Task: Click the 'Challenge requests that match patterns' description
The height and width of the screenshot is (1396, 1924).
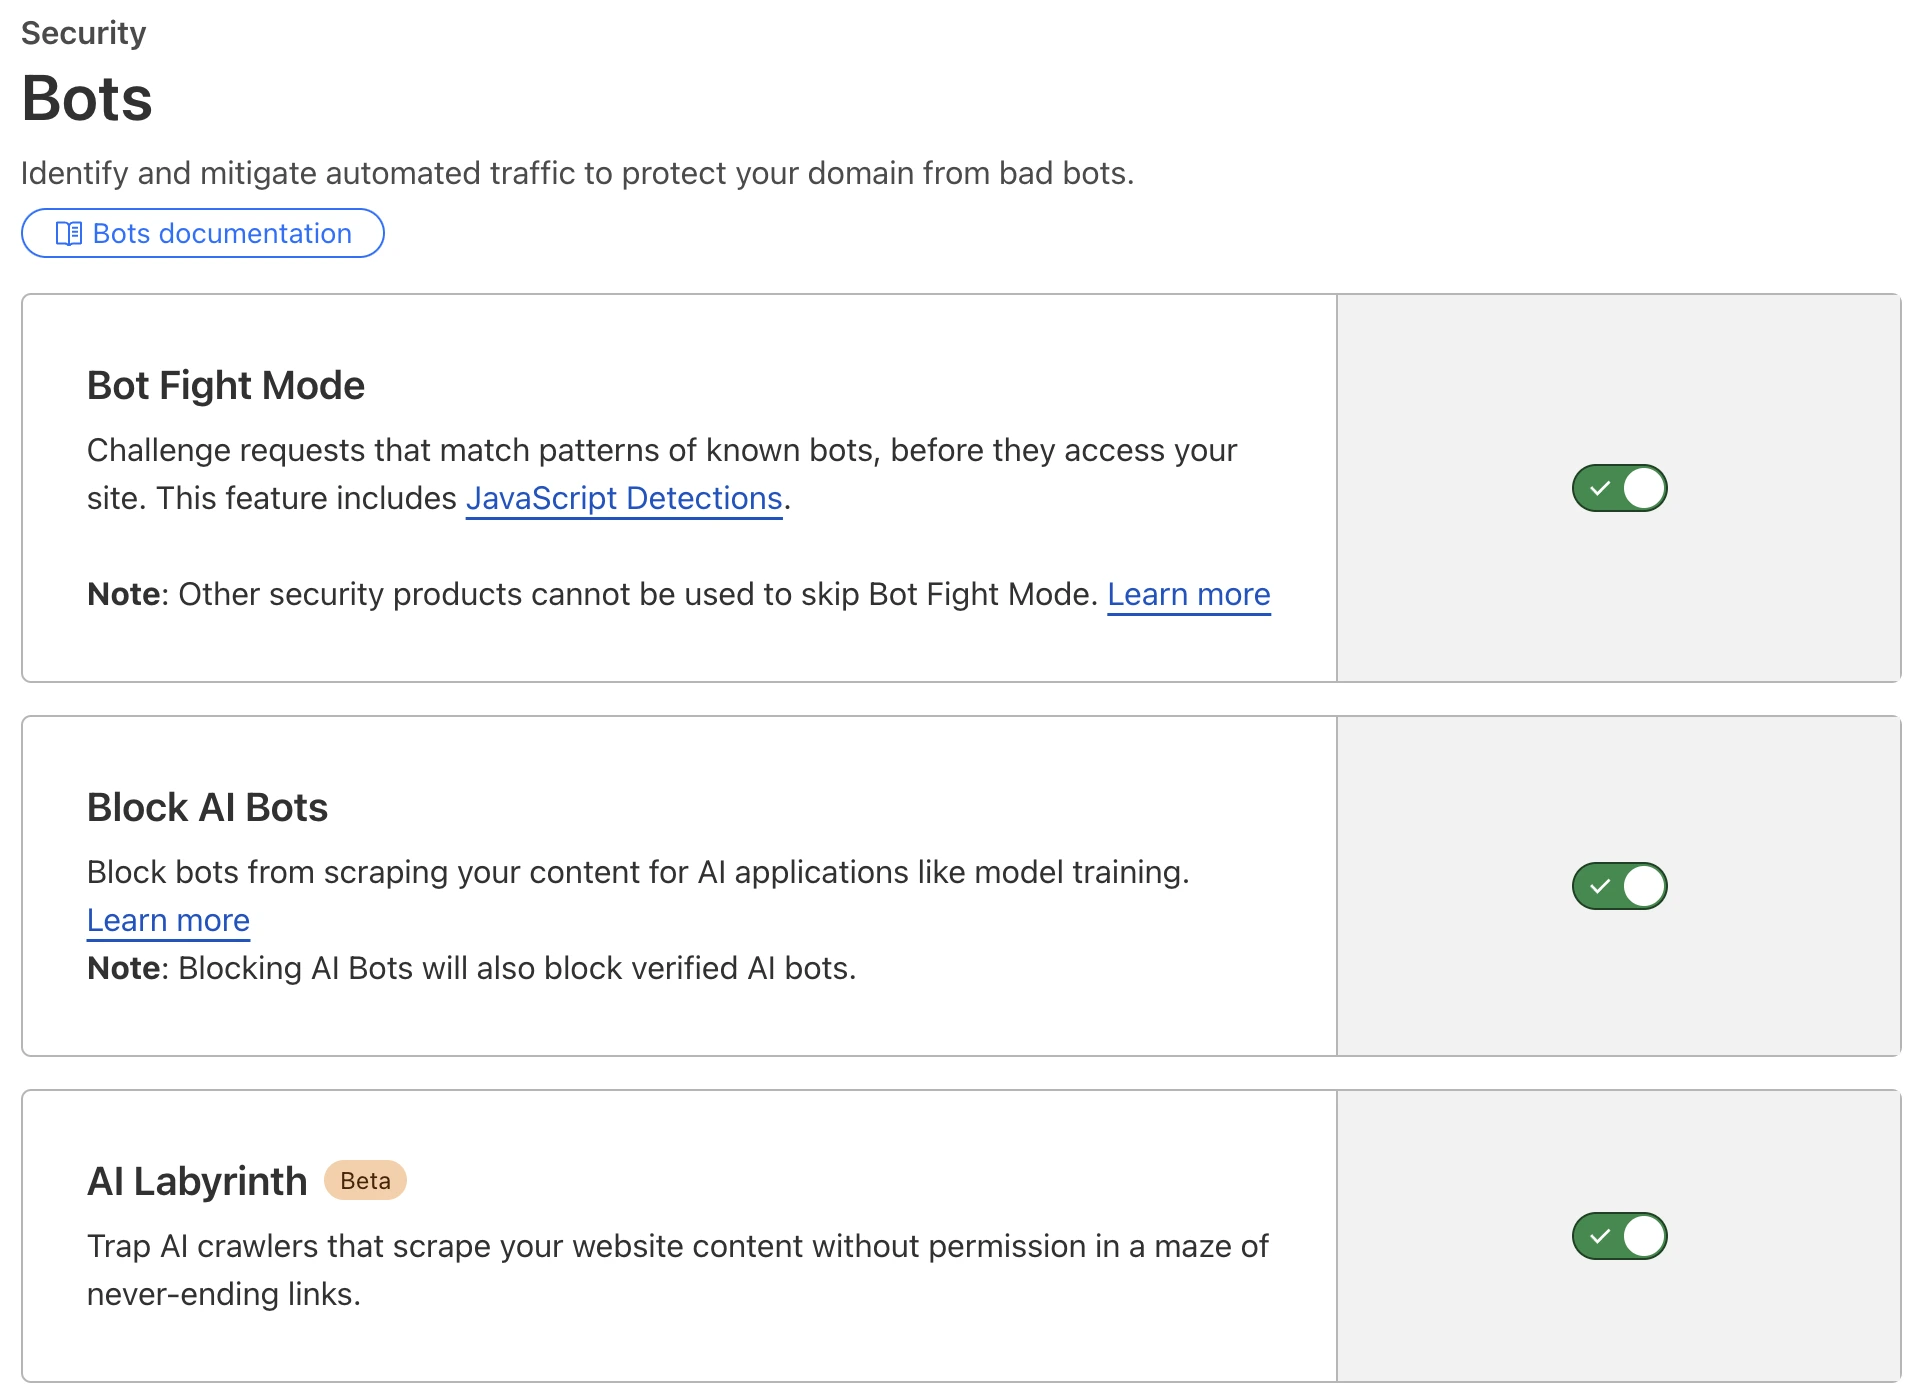Action: click(x=662, y=474)
